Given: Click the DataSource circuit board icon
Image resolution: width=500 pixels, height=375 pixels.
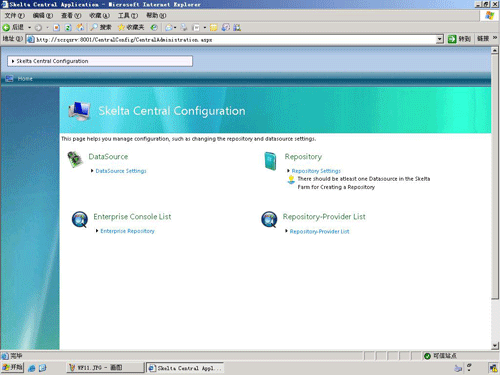Looking at the screenshot, I should click(x=75, y=159).
